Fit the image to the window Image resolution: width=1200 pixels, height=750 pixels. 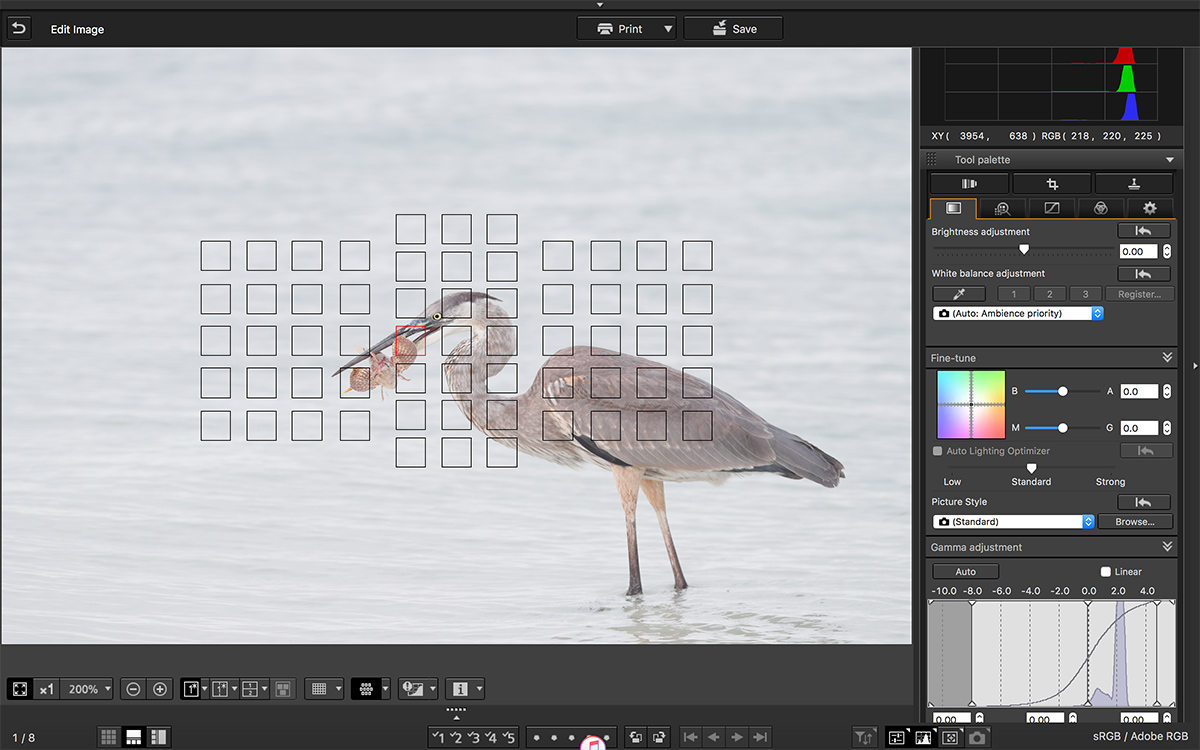[20, 689]
